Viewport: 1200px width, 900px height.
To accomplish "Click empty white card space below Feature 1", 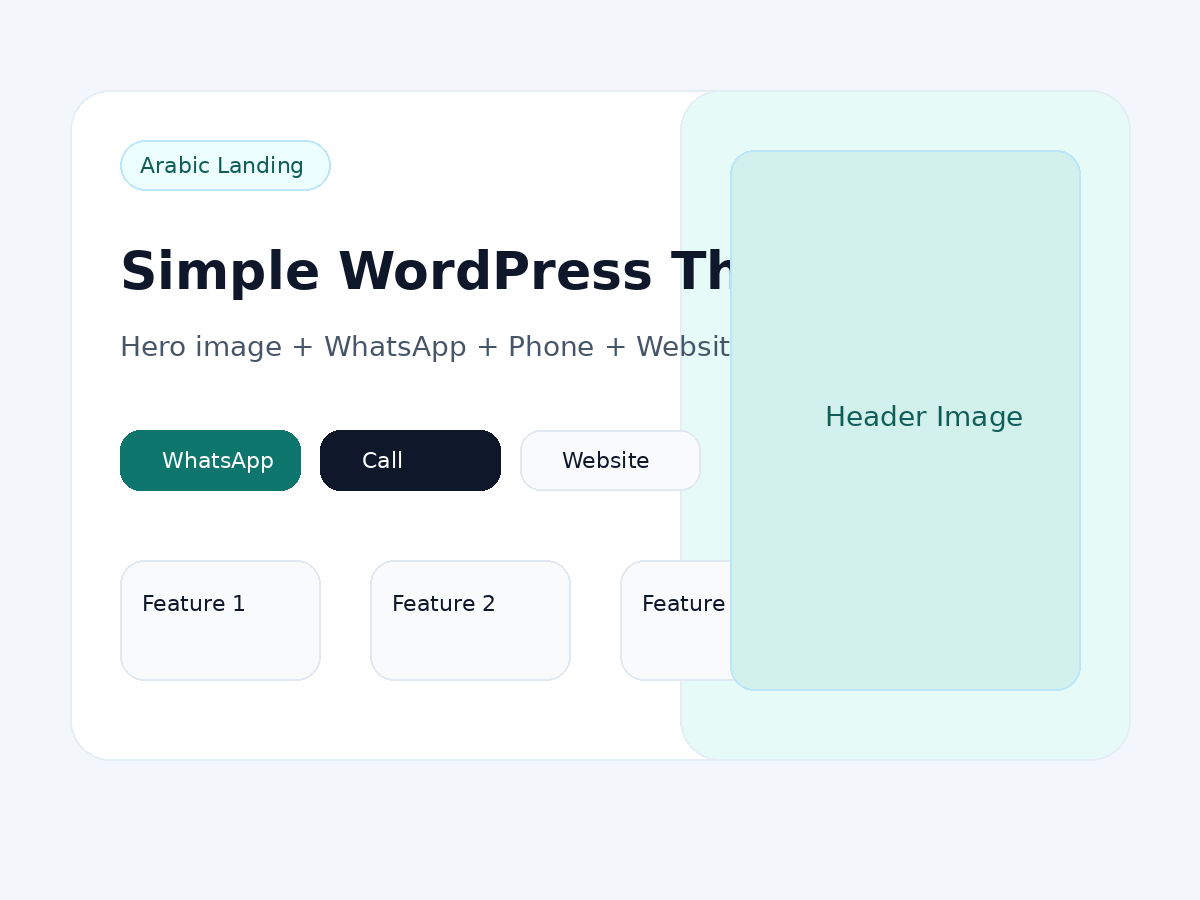I will (220, 720).
